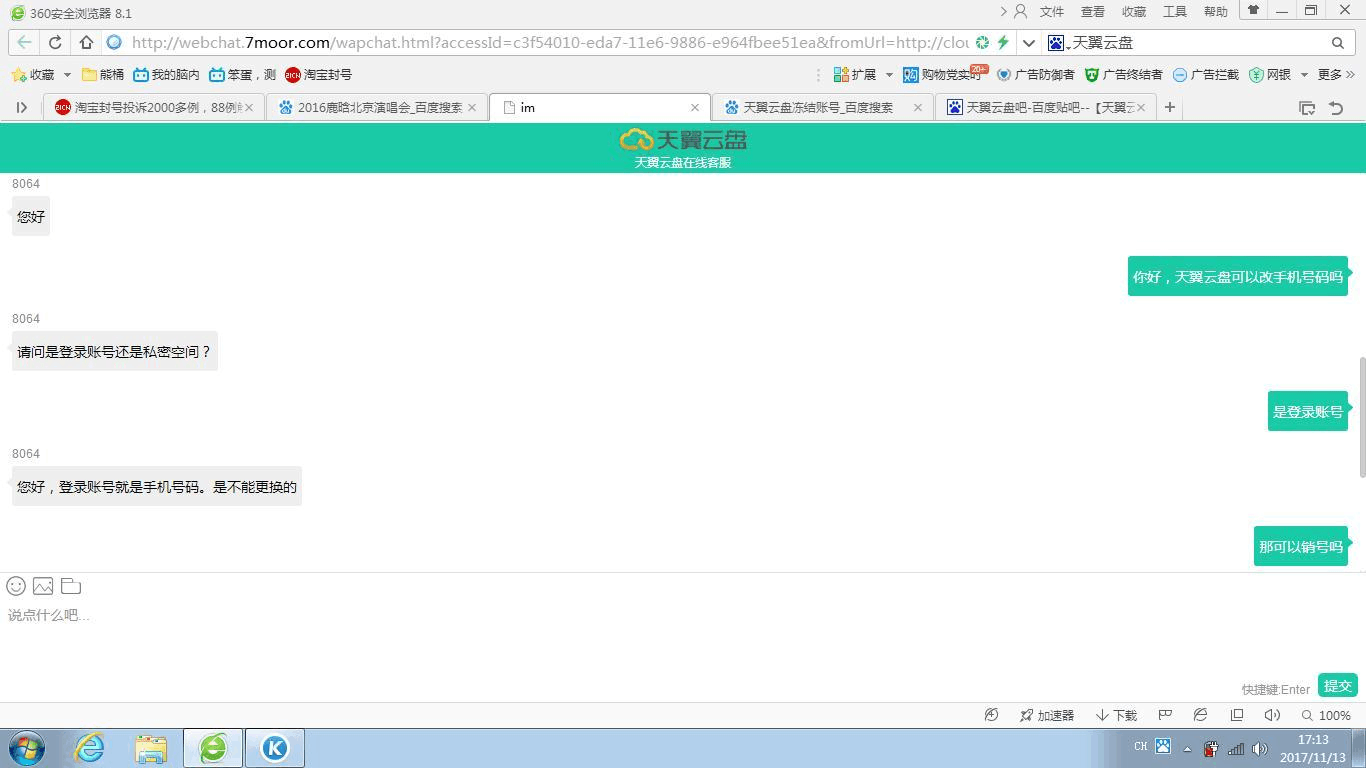This screenshot has height=768, width=1366.
Task: Open the browser home page icon
Action: [x=86, y=42]
